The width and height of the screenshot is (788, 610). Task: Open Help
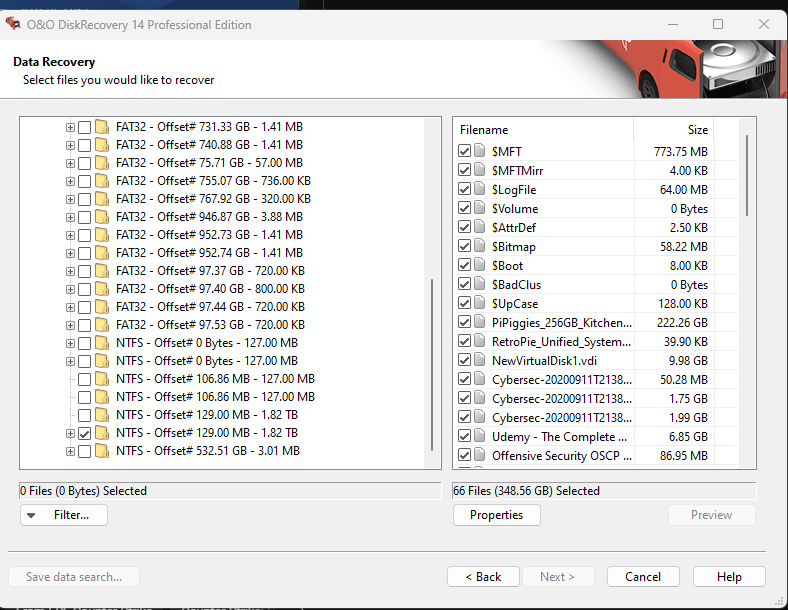coord(729,577)
